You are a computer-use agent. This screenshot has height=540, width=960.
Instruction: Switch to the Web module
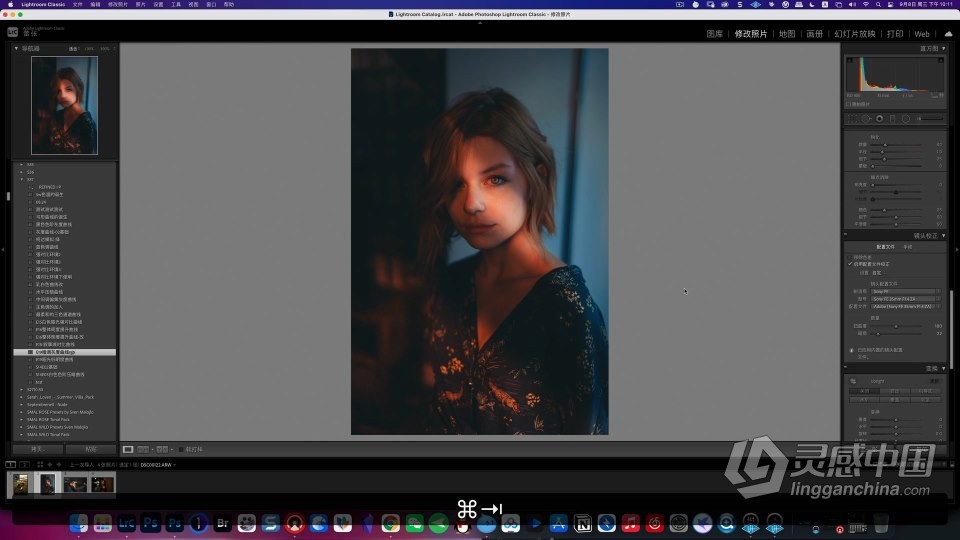pos(922,34)
